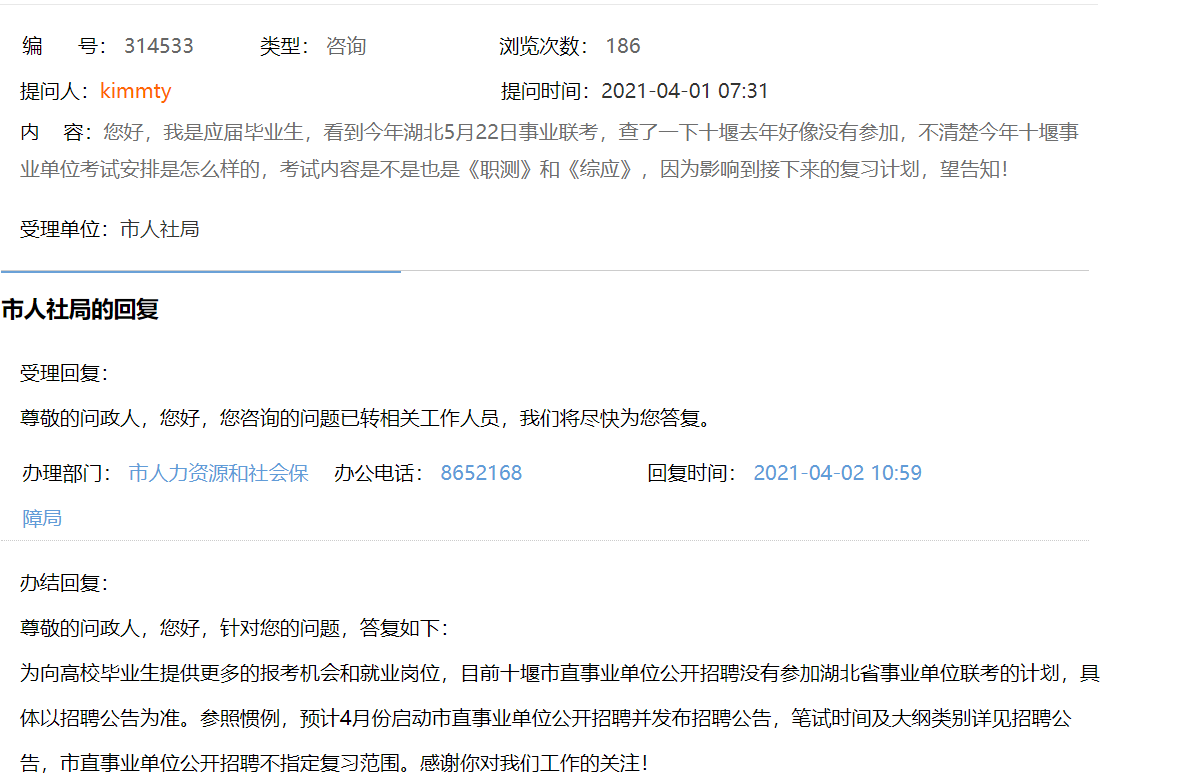The image size is (1200, 784).
Task: Click the 办结回复 label
Action: tap(64, 583)
